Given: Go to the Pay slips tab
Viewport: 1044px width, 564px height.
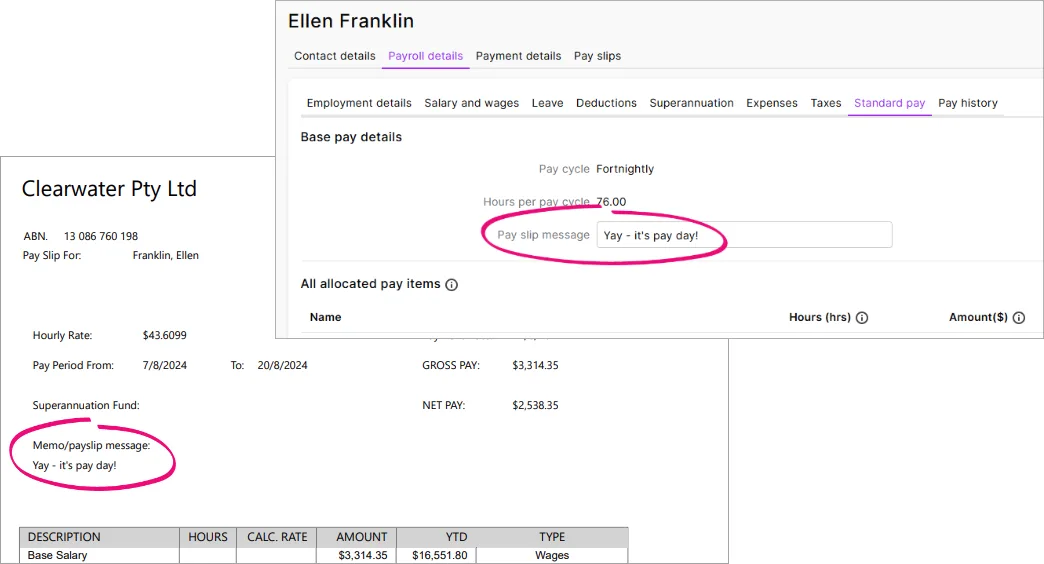Looking at the screenshot, I should click(x=597, y=56).
